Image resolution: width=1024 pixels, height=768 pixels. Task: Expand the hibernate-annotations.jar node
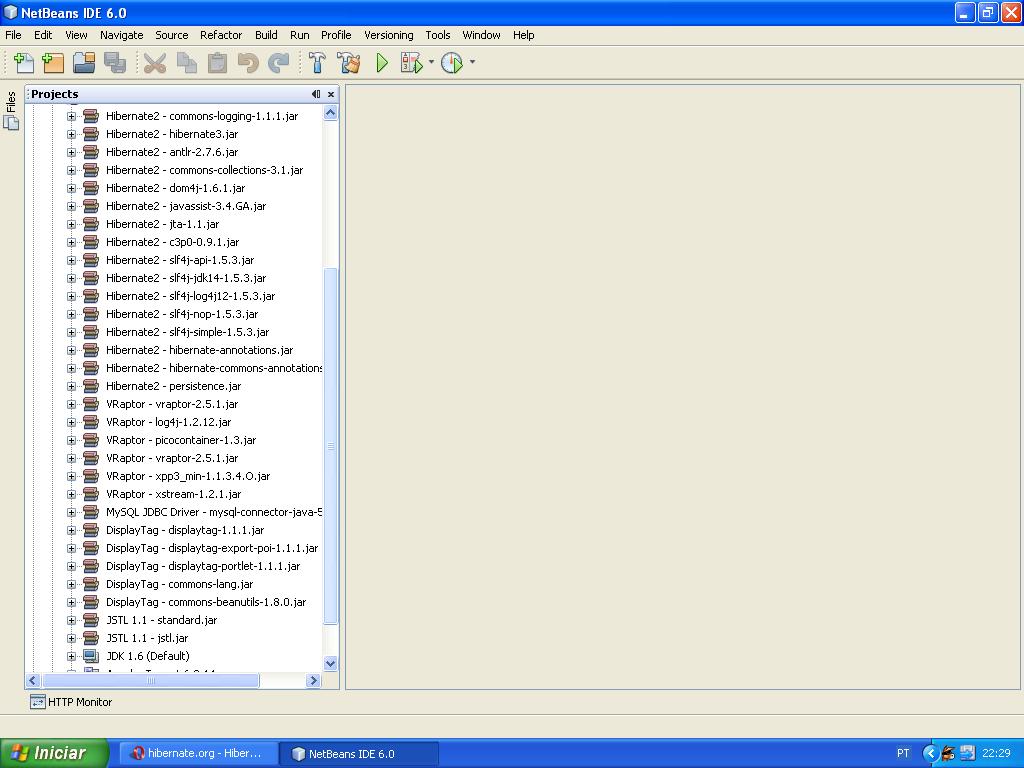coord(71,350)
